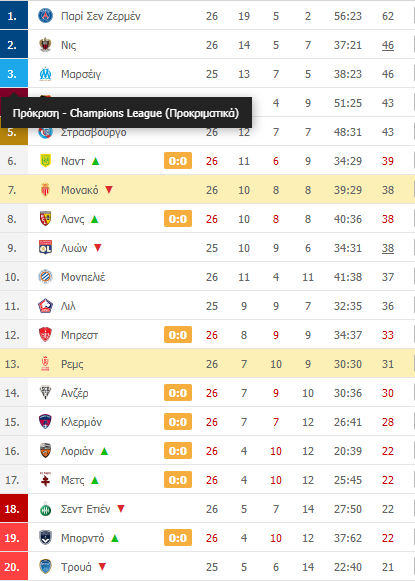Image resolution: width=415 pixels, height=581 pixels.
Task: Select the highlighted Ρεμς row
Action: 208,364
